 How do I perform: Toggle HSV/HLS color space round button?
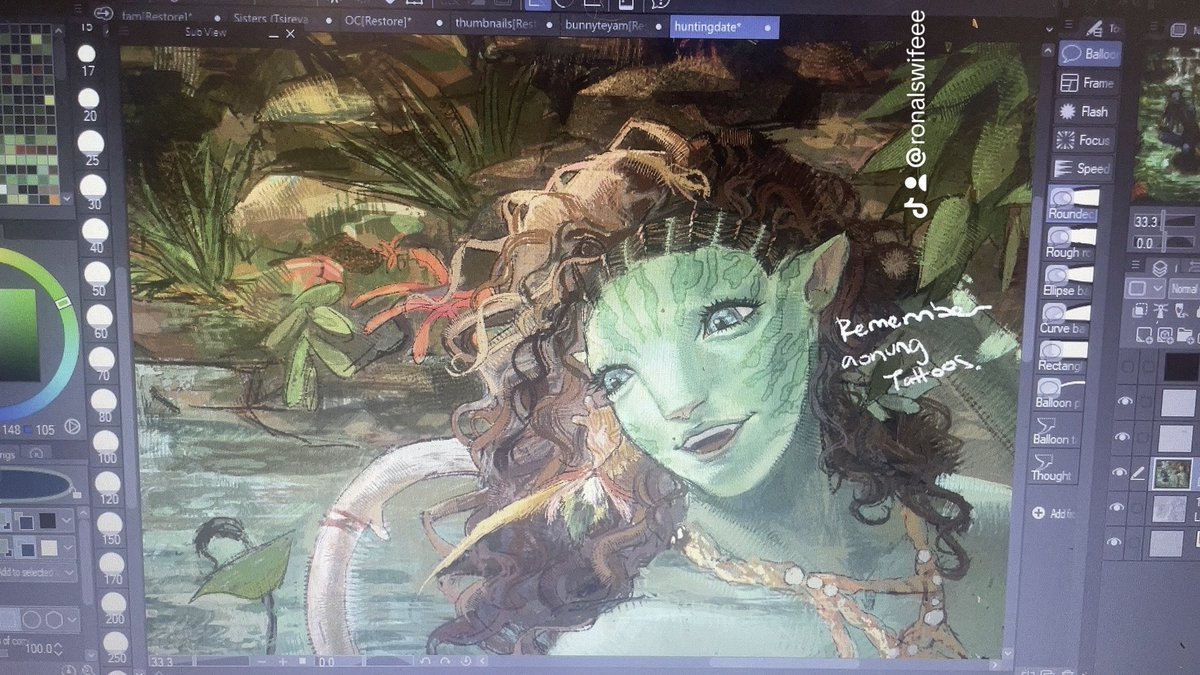click(x=71, y=427)
